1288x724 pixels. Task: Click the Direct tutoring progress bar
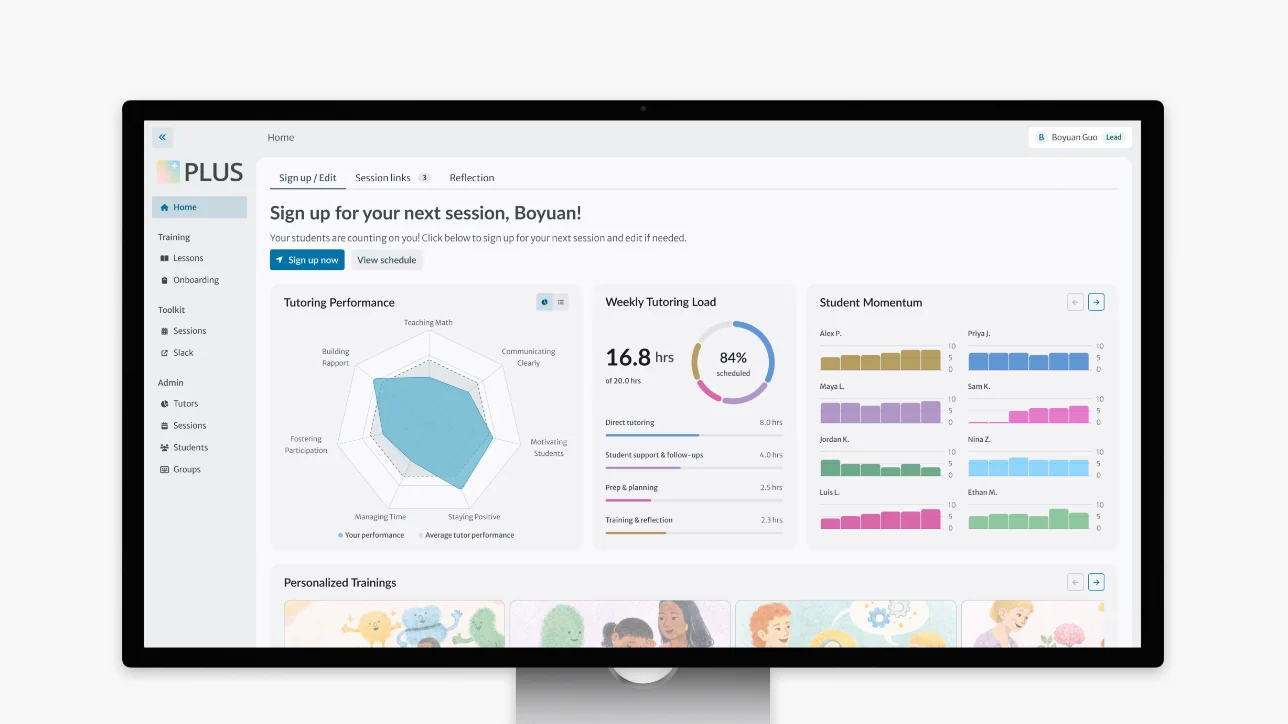(x=694, y=435)
